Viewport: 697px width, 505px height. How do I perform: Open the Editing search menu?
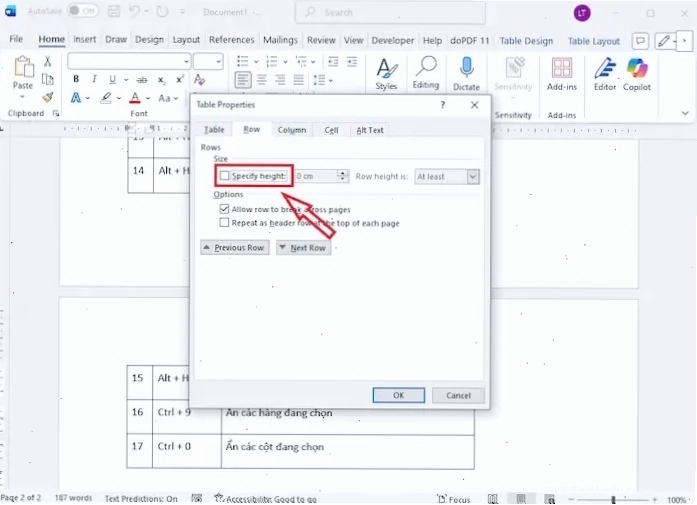(x=426, y=73)
